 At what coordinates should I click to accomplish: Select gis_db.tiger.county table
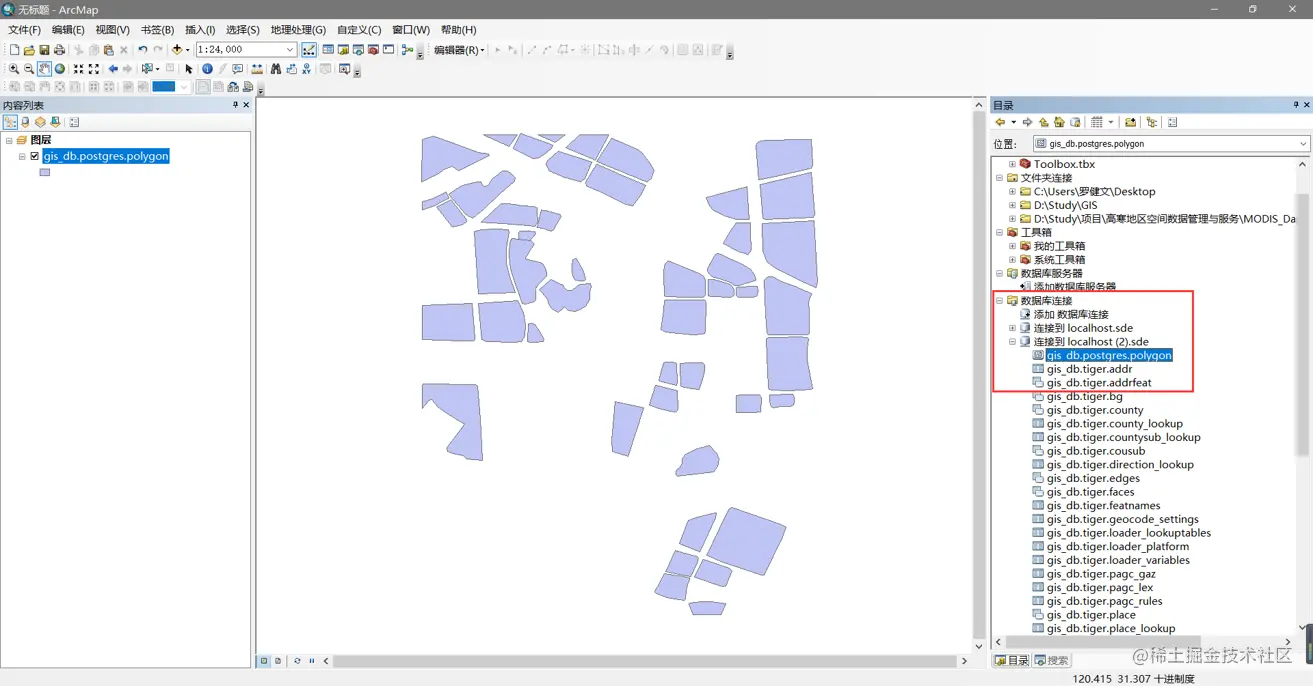click(1095, 410)
